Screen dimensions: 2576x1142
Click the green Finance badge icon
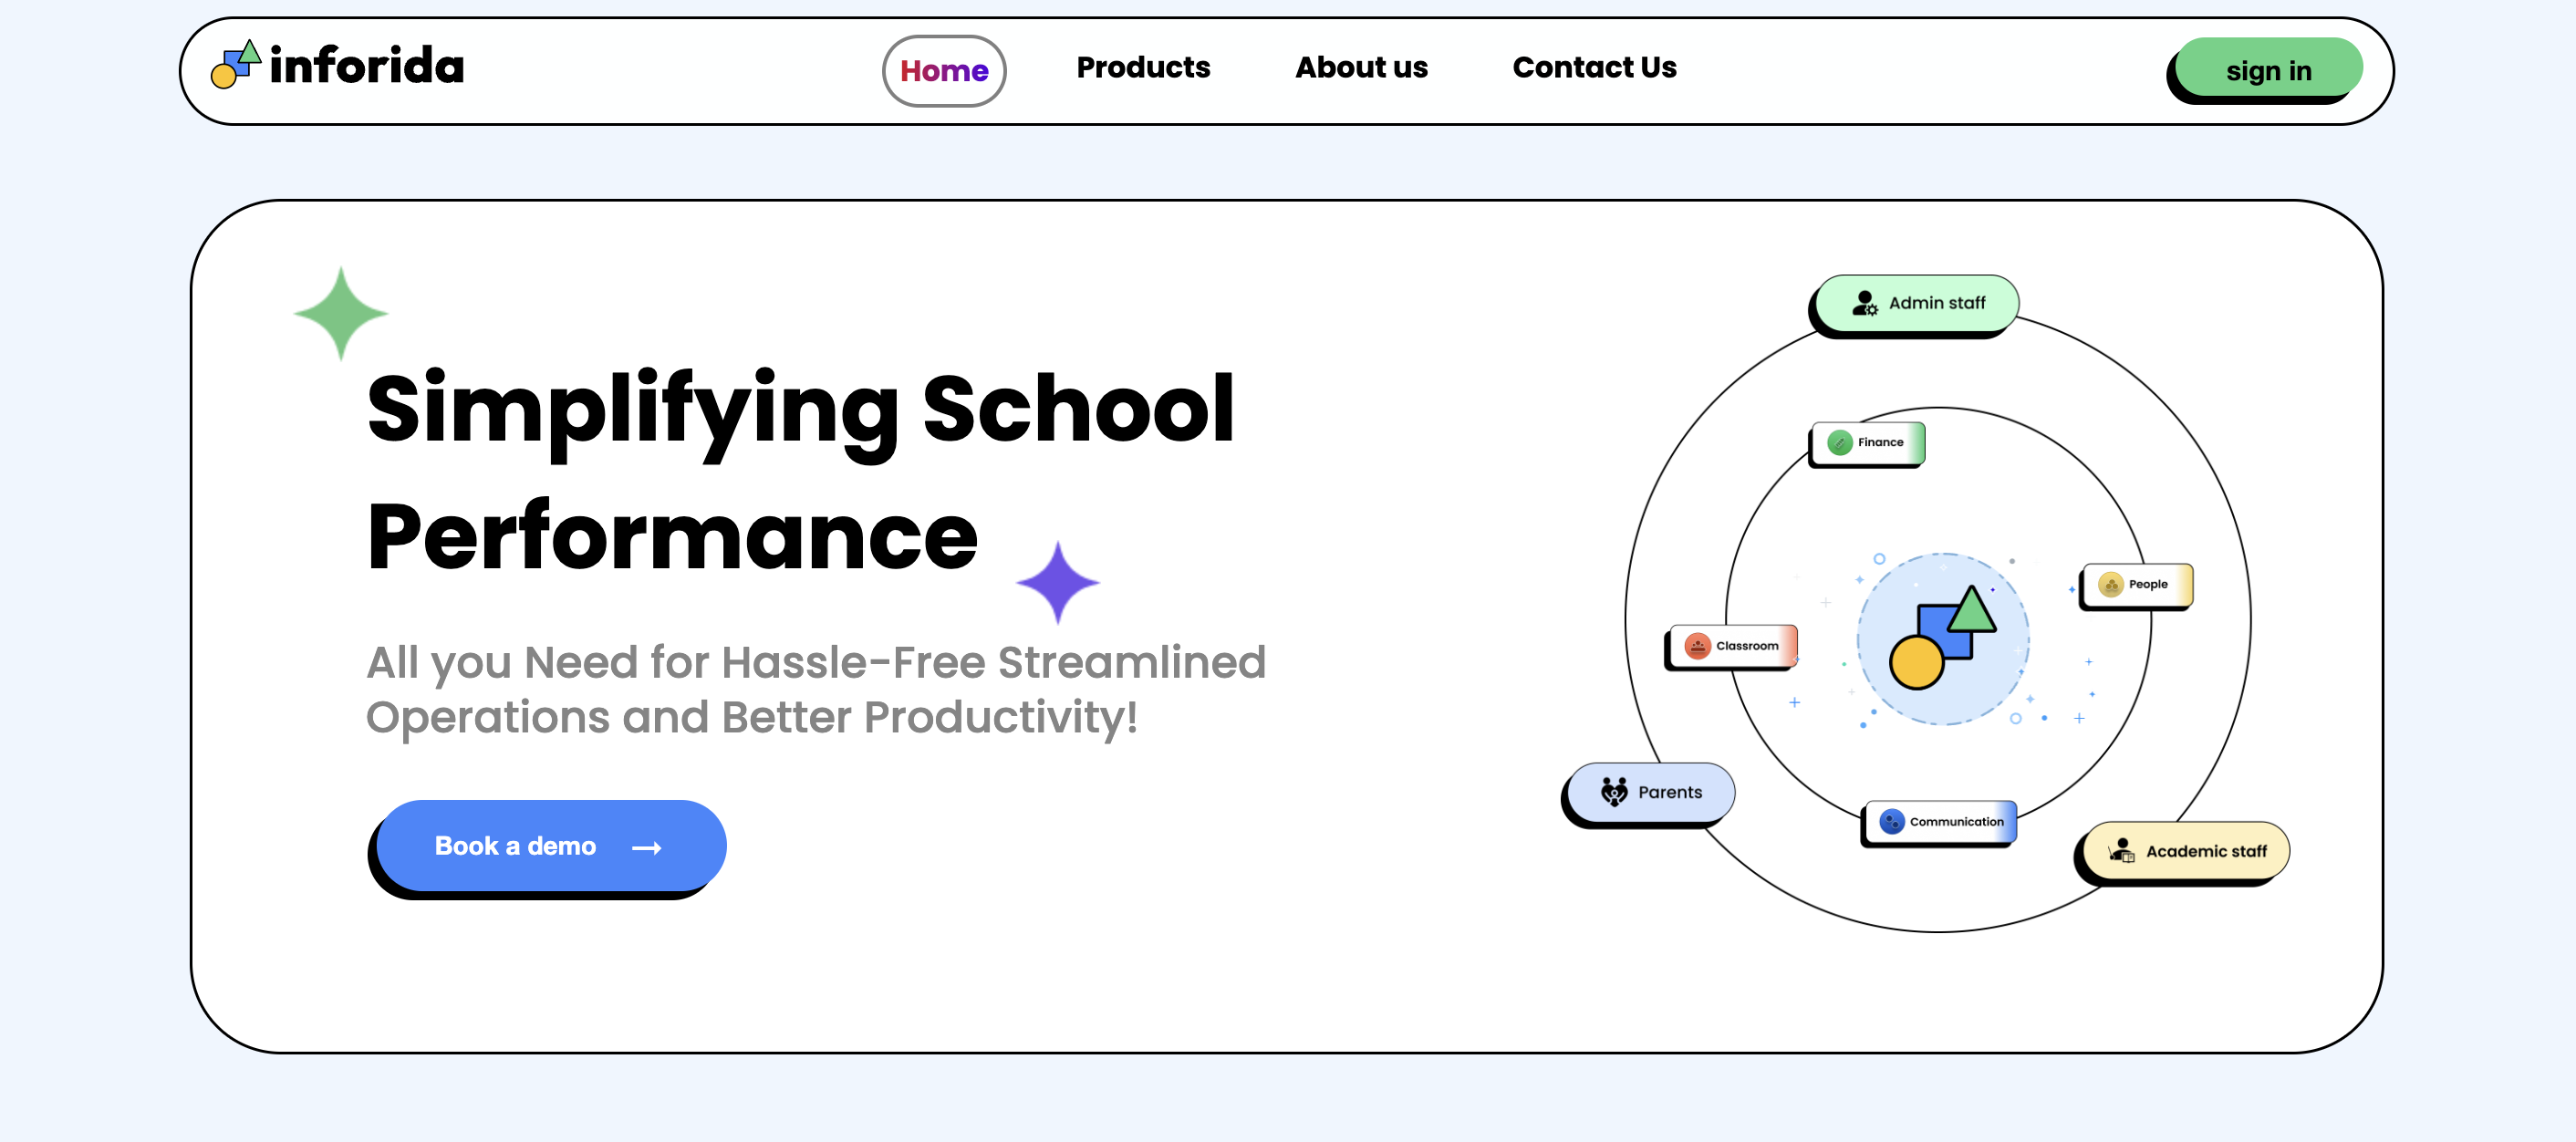point(1839,442)
